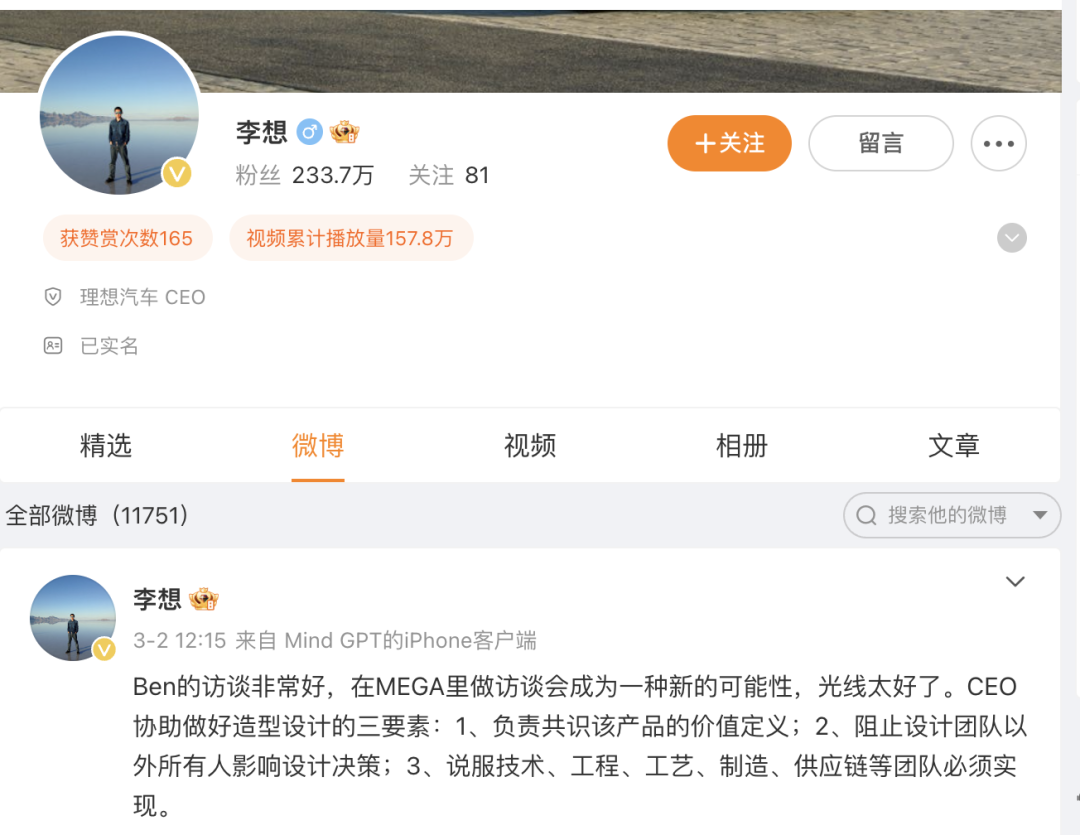Click the yellow V verification badge on large avatar
The height and width of the screenshot is (835, 1080).
177,173
